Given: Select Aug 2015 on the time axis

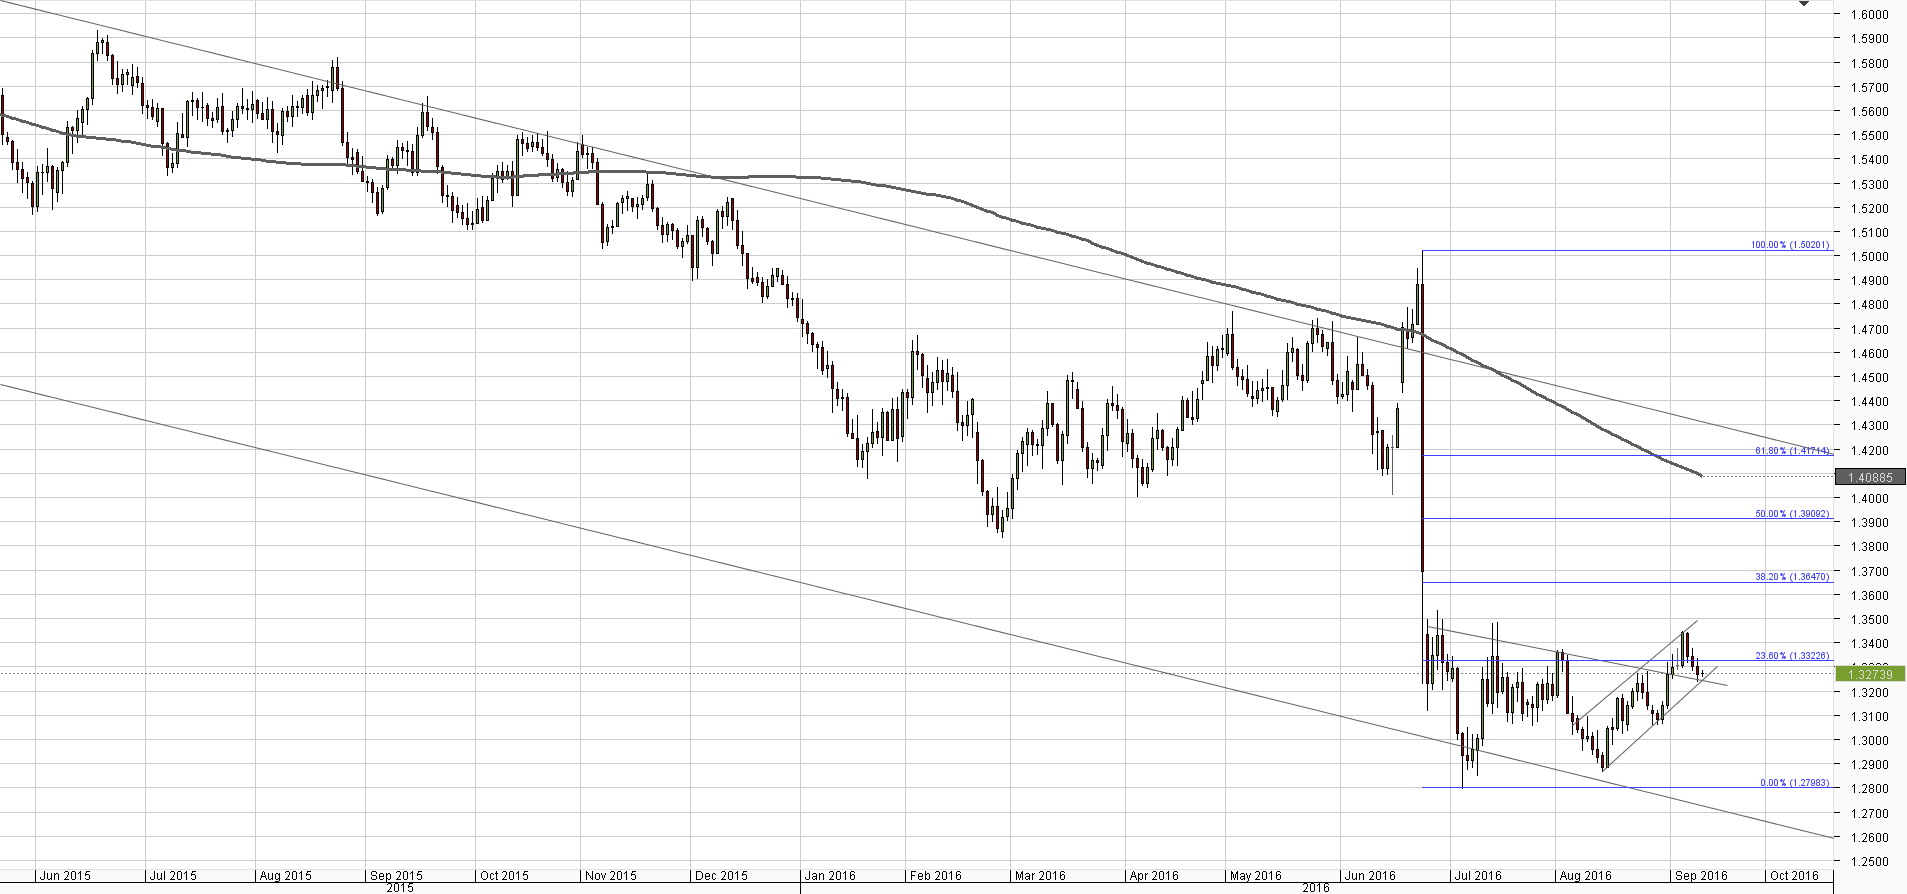Looking at the screenshot, I should 285,876.
